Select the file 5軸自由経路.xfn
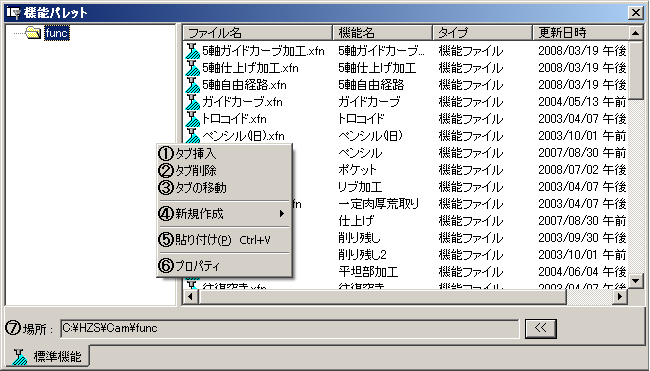Image resolution: width=650 pixels, height=371 pixels. [x=244, y=85]
